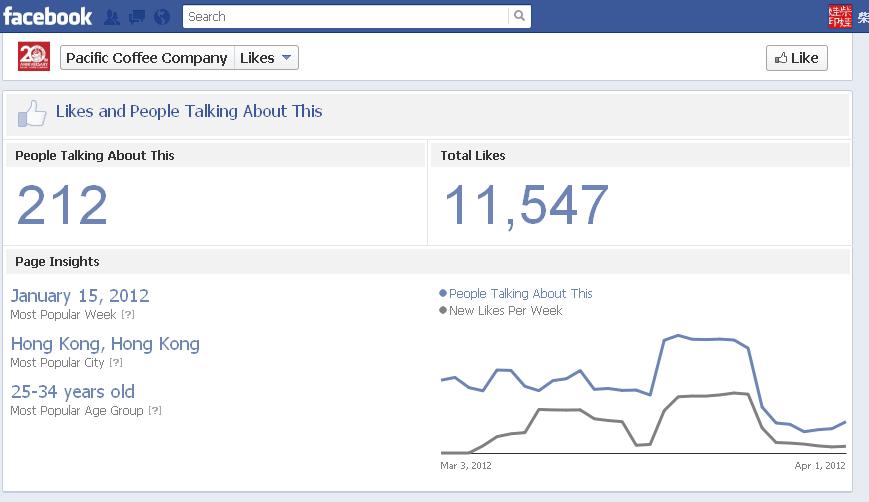
Task: Click the Facebook logo
Action: pos(47,16)
